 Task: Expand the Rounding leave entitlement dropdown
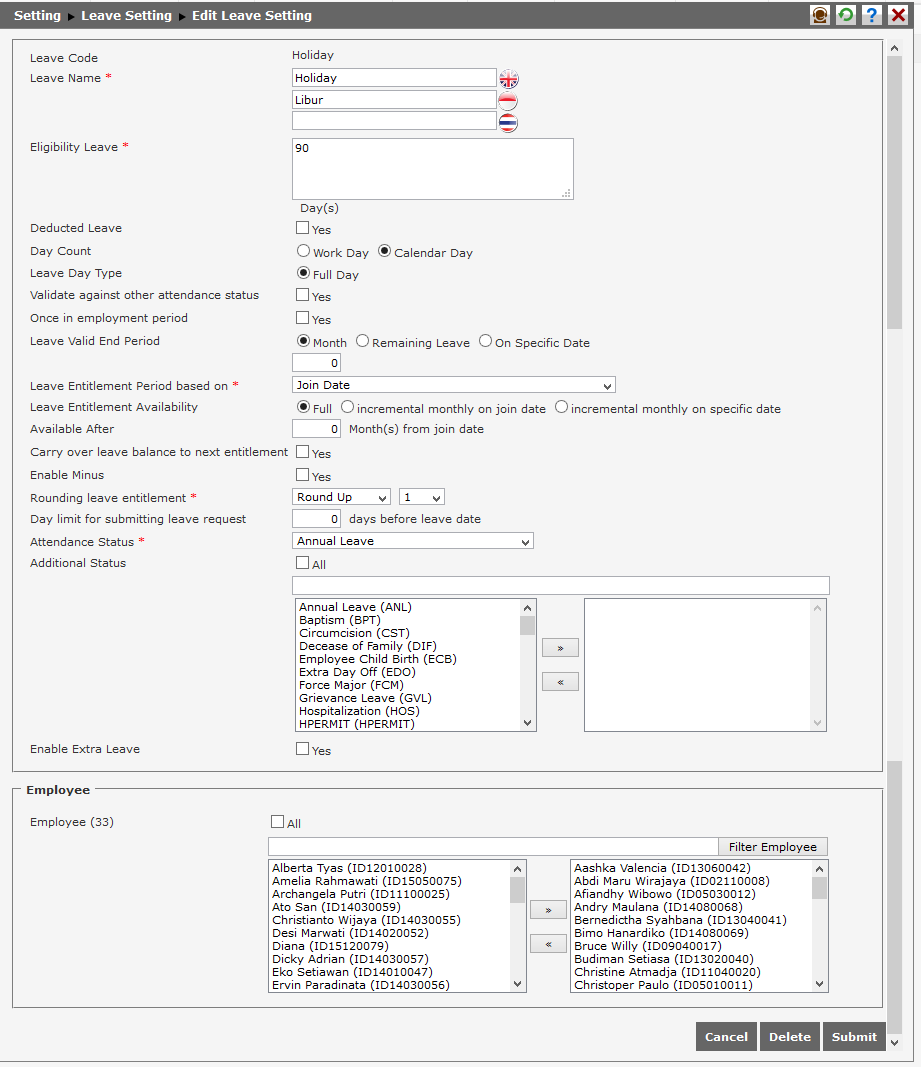coord(341,496)
